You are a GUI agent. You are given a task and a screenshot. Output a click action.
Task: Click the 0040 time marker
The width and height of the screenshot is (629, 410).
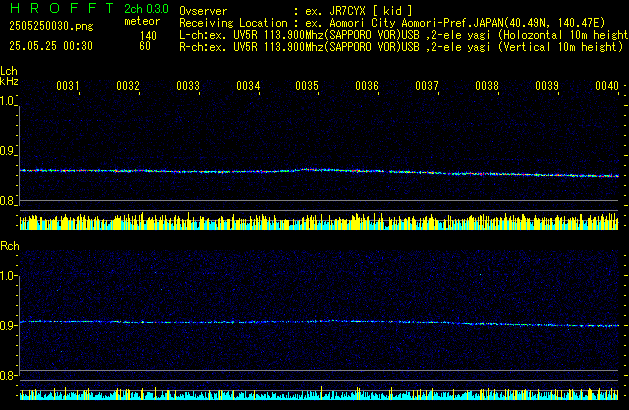607,86
